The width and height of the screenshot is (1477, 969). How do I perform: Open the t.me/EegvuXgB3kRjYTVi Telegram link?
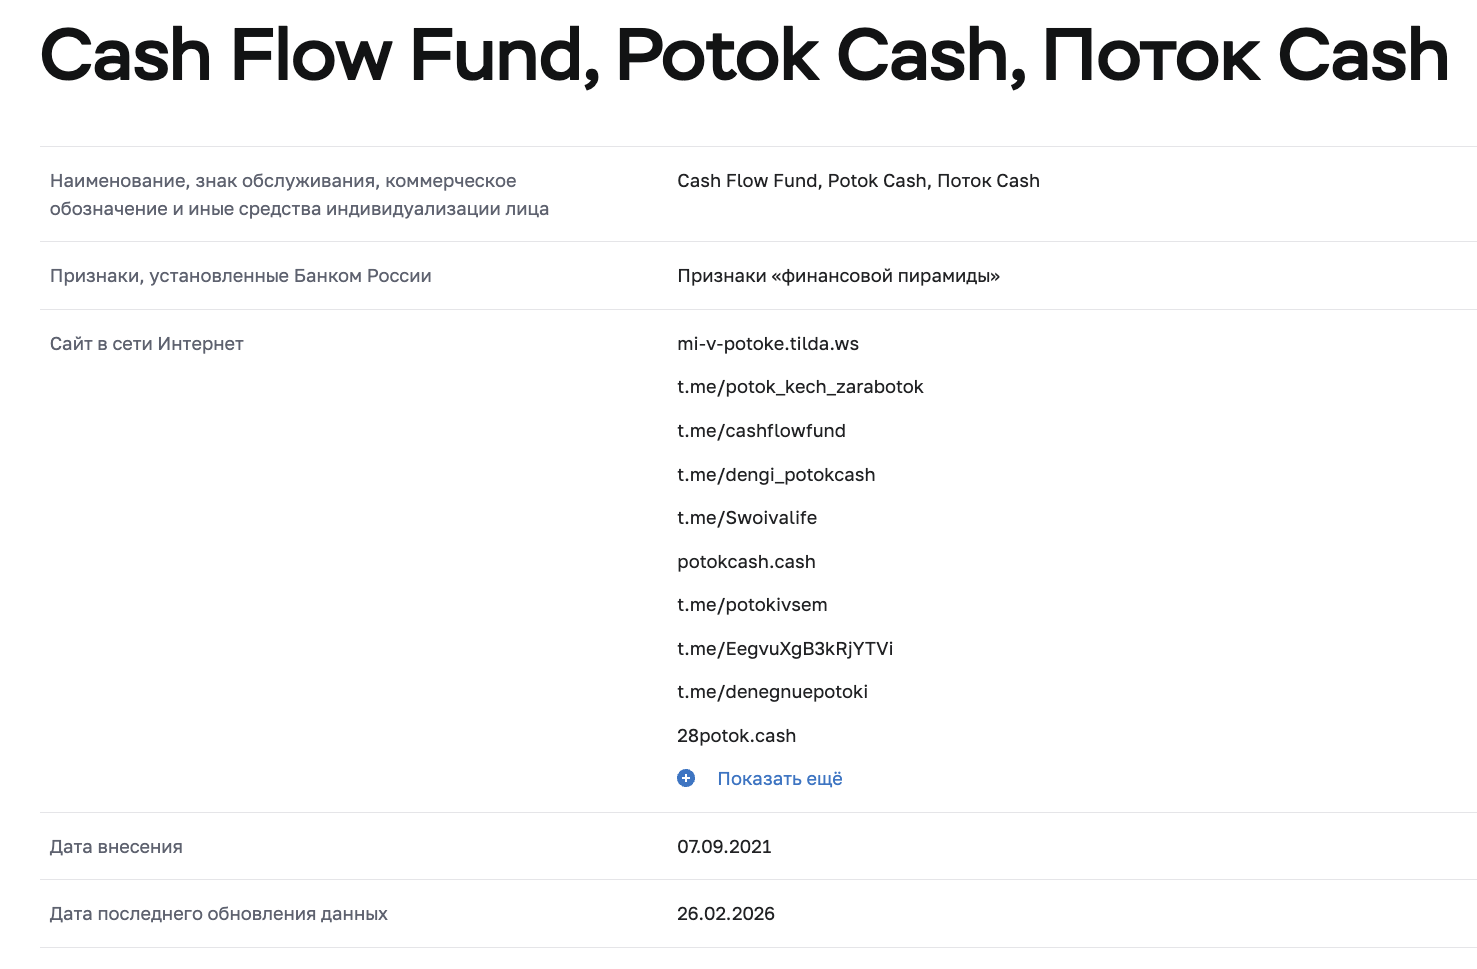pos(784,649)
